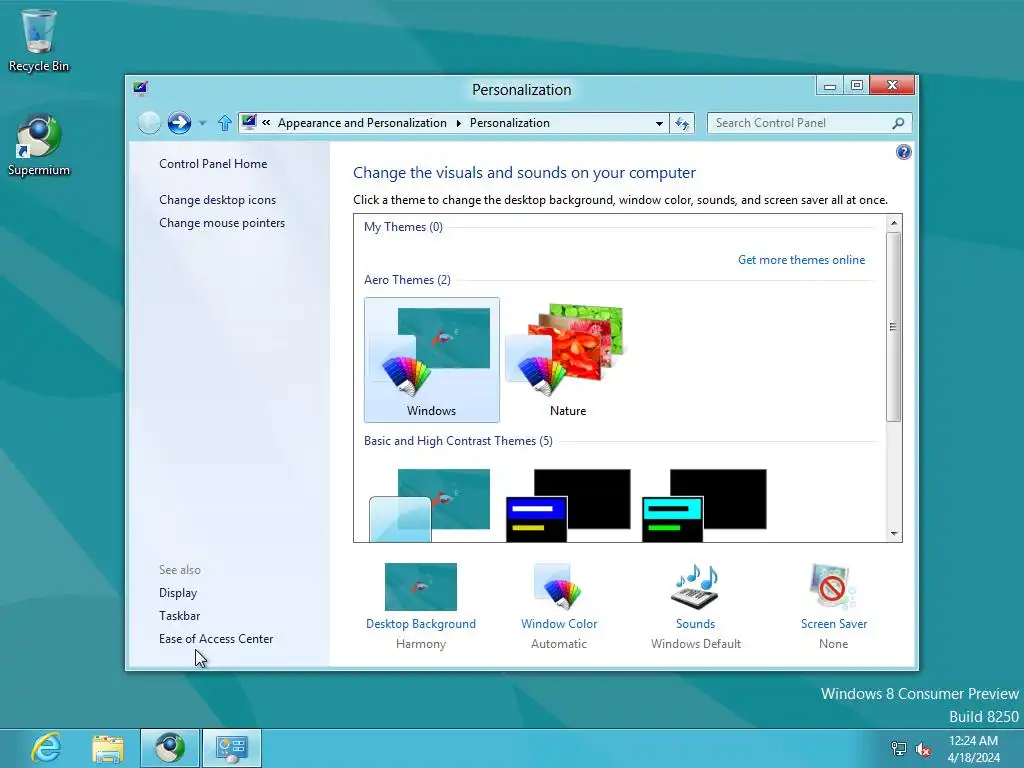This screenshot has height=768, width=1024.
Task: Open the Supermium desktop shortcut
Action: coord(39,145)
